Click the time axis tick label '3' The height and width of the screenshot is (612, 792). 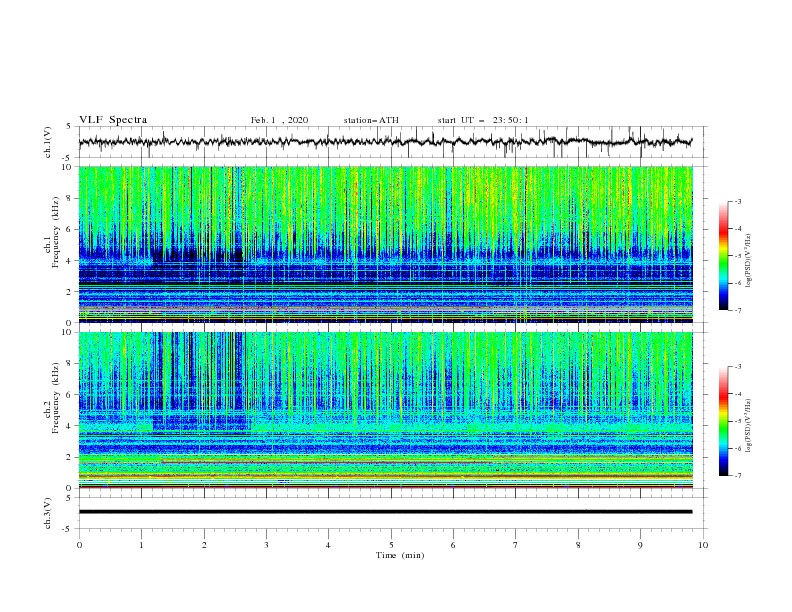click(x=266, y=545)
